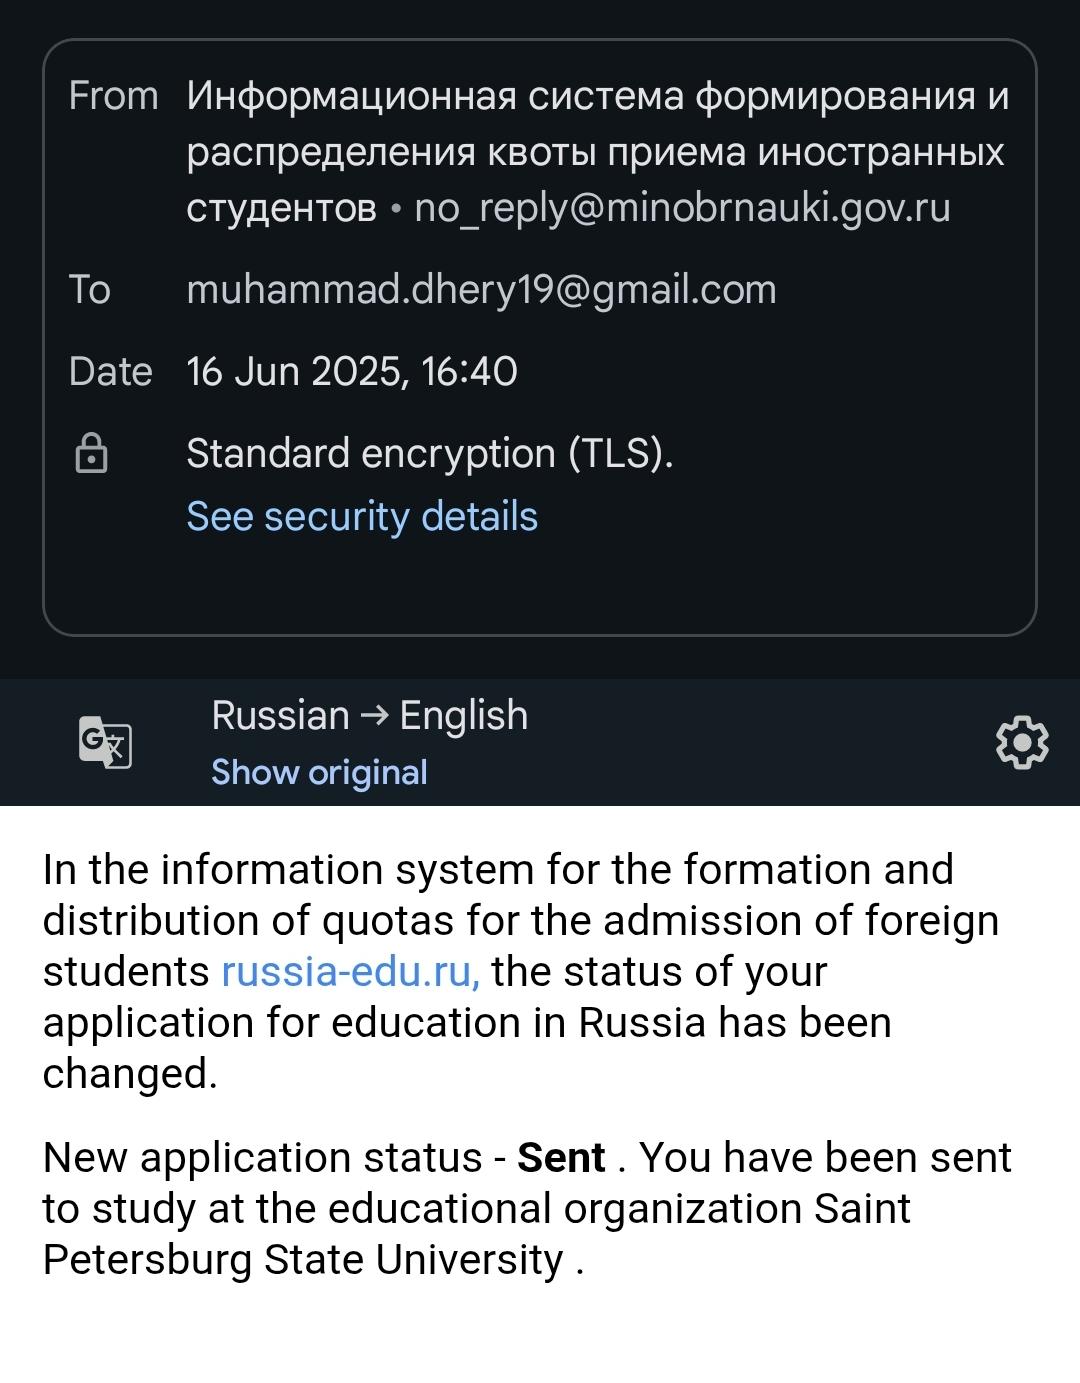
Task: Open See security details link
Action: [x=362, y=516]
